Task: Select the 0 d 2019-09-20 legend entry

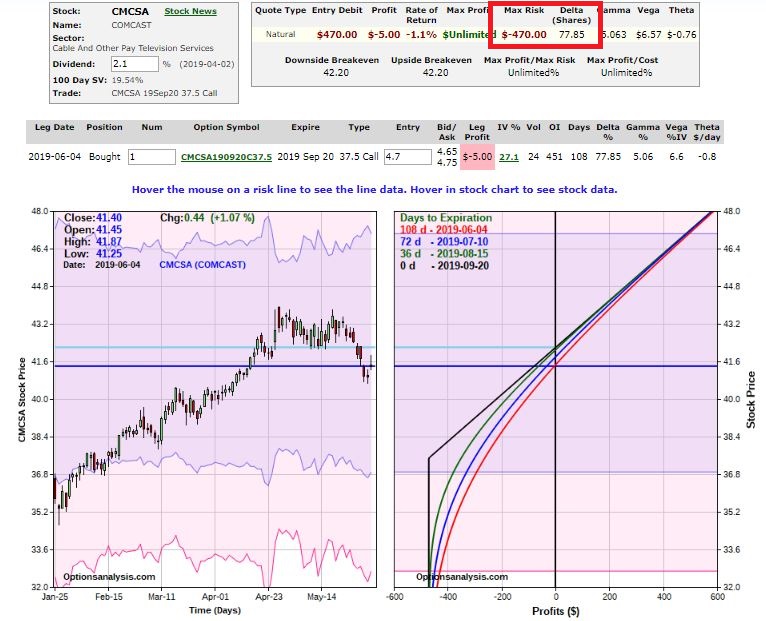Action: click(x=444, y=266)
